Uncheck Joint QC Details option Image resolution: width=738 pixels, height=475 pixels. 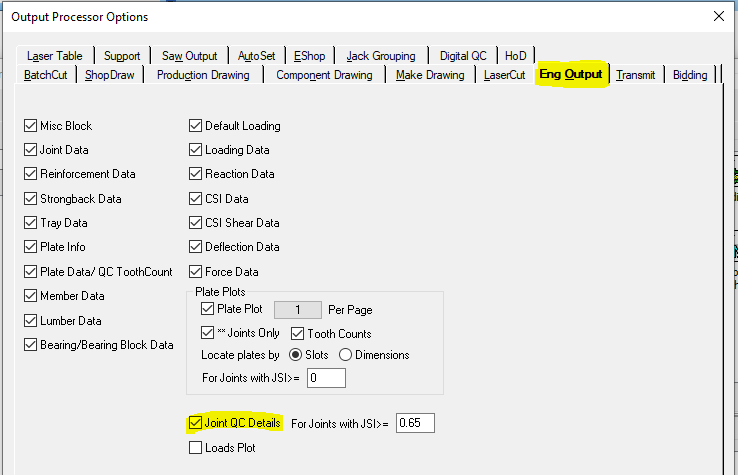point(196,424)
